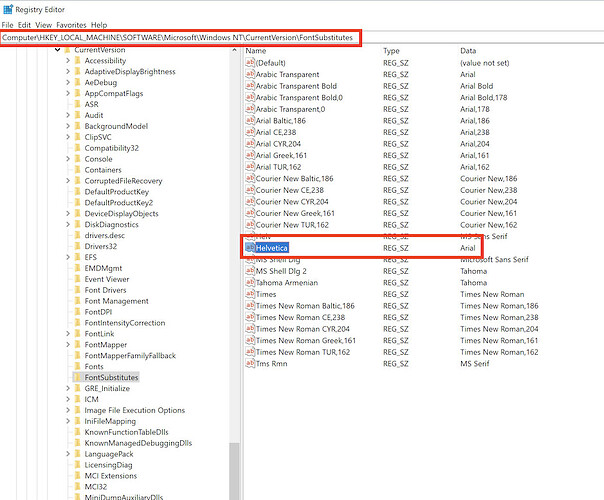The height and width of the screenshot is (500, 604).
Task: Select the Courier New Greek,161 value name
Action: (x=295, y=213)
